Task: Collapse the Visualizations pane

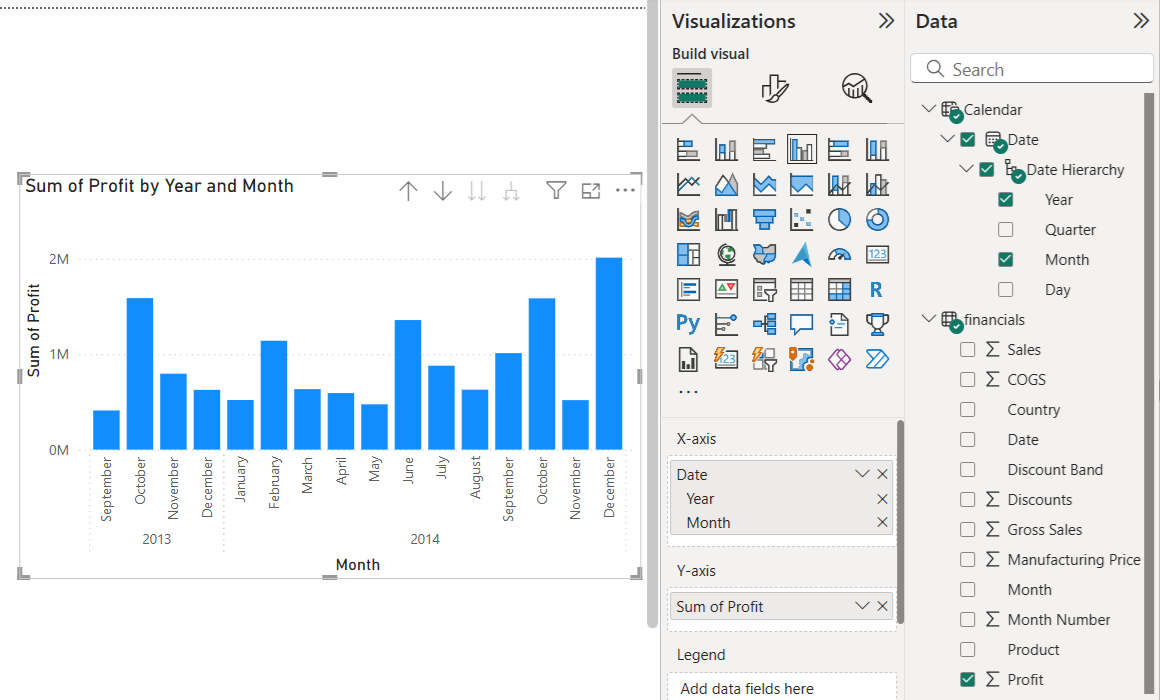Action: (886, 21)
